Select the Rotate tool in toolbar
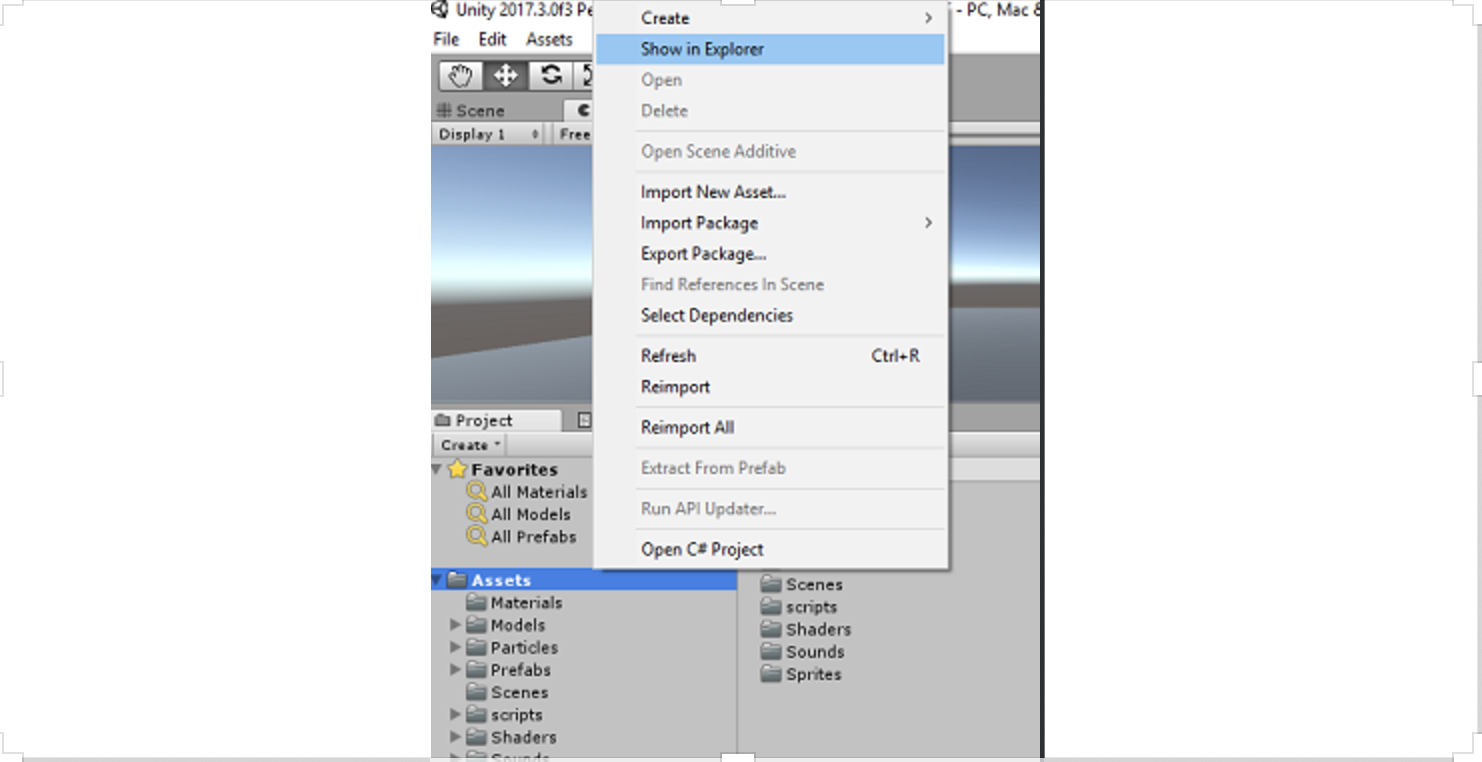 551,76
